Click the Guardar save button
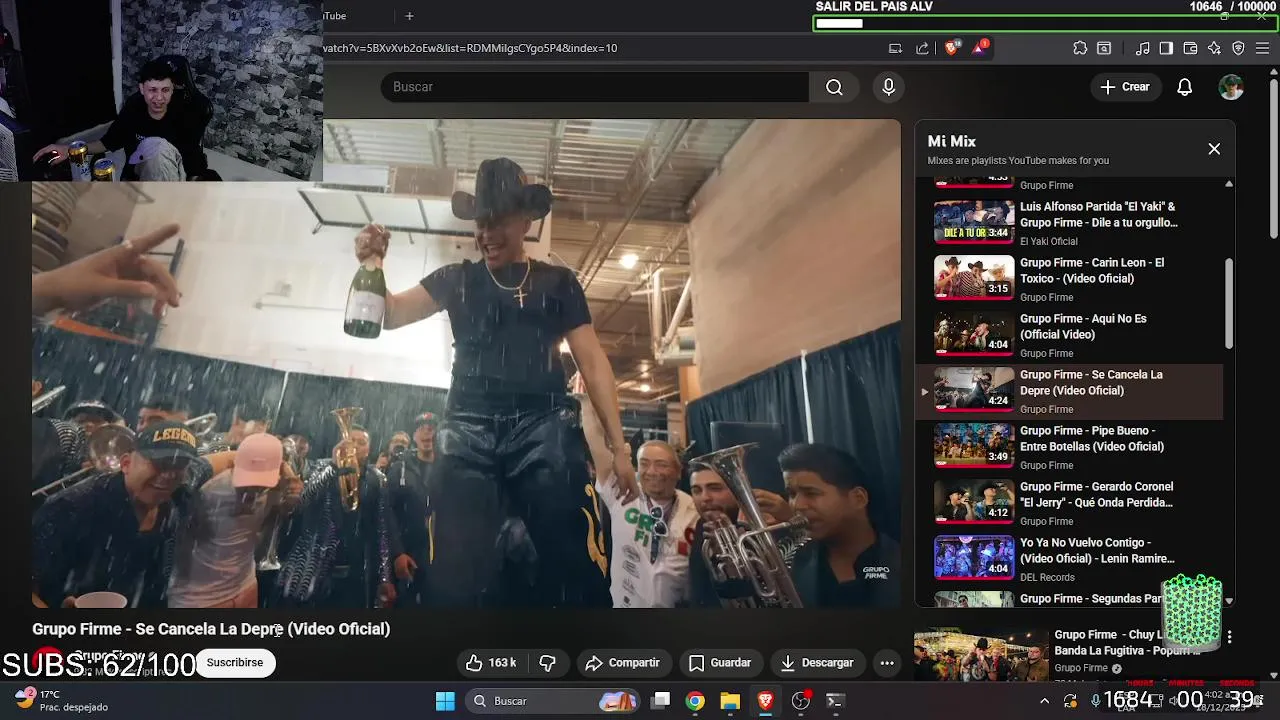Screen dimensions: 1280x720 click(720, 662)
